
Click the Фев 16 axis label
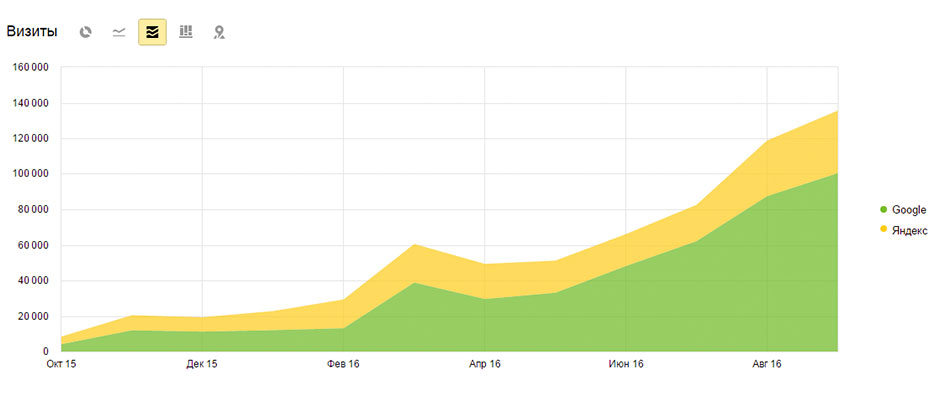[x=343, y=364]
